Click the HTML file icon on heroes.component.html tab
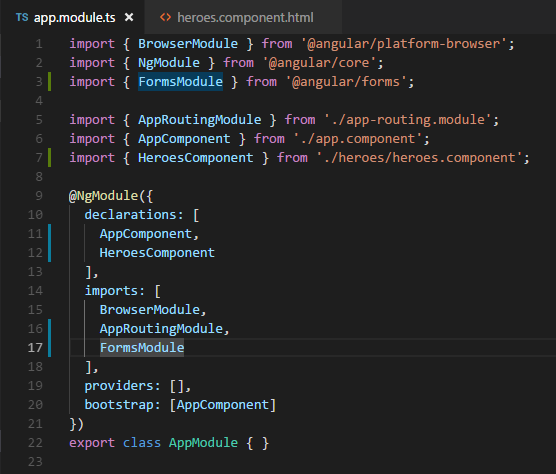This screenshot has width=556, height=474. pyautogui.click(x=165, y=17)
